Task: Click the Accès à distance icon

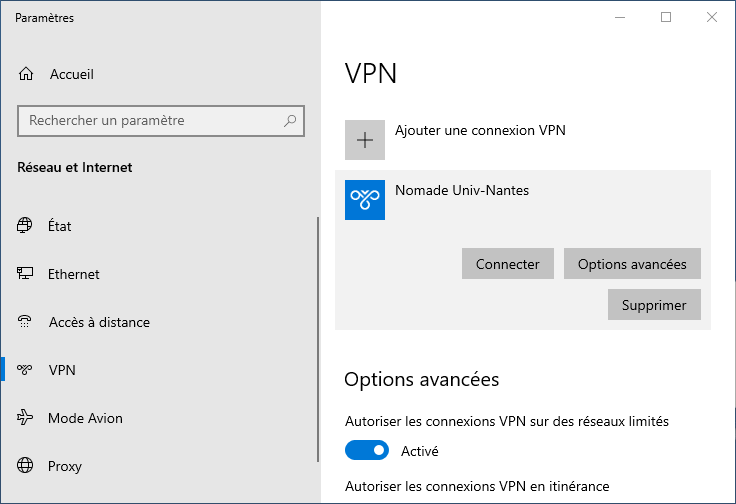Action: [26, 322]
